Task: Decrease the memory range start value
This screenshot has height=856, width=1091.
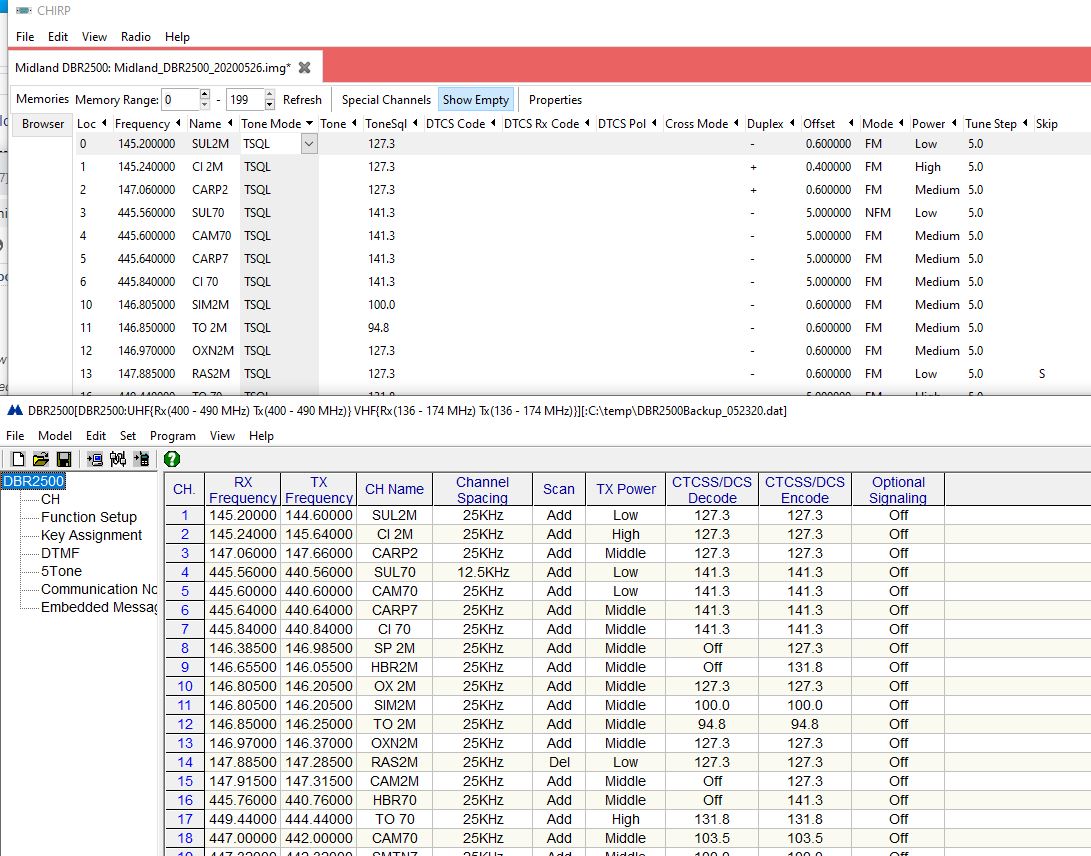Action: (205, 104)
